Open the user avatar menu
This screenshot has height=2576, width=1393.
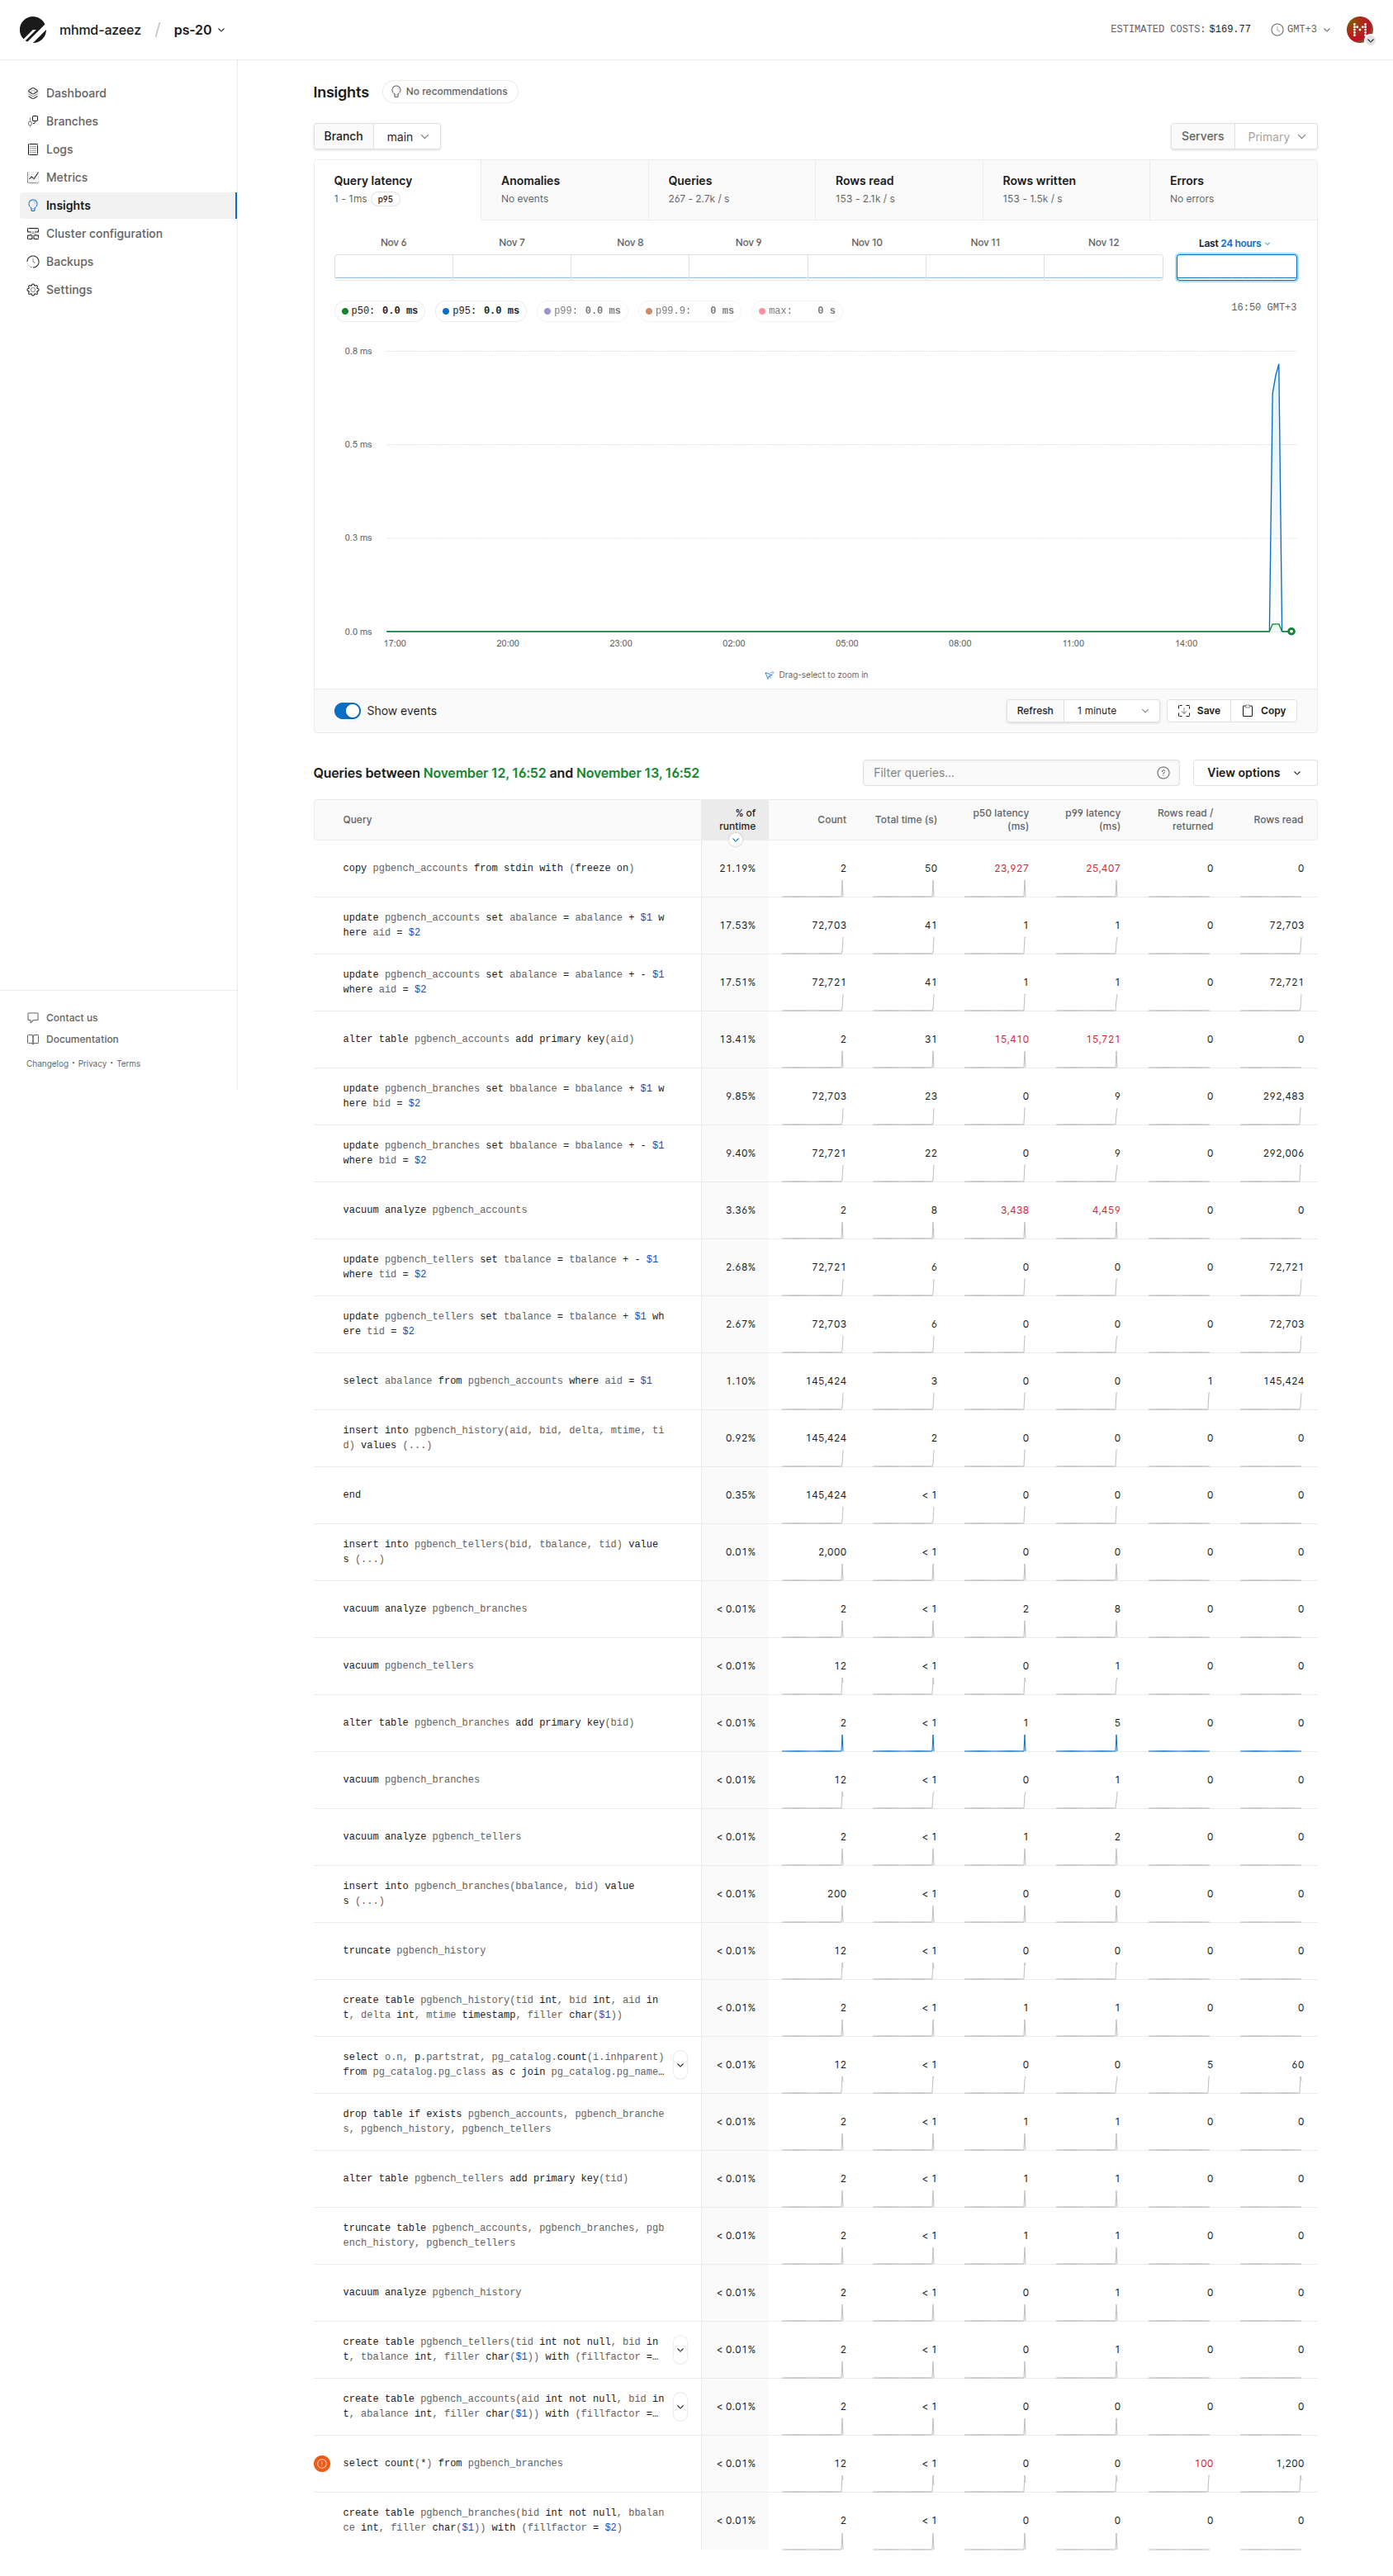[x=1358, y=30]
